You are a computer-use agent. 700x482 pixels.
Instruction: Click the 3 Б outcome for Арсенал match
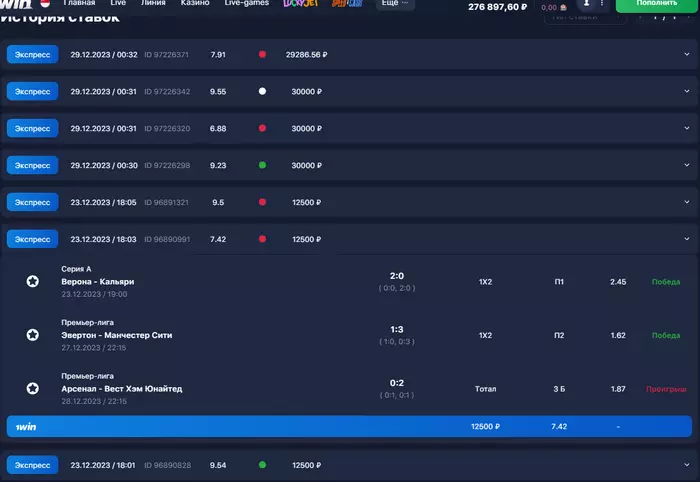559,389
